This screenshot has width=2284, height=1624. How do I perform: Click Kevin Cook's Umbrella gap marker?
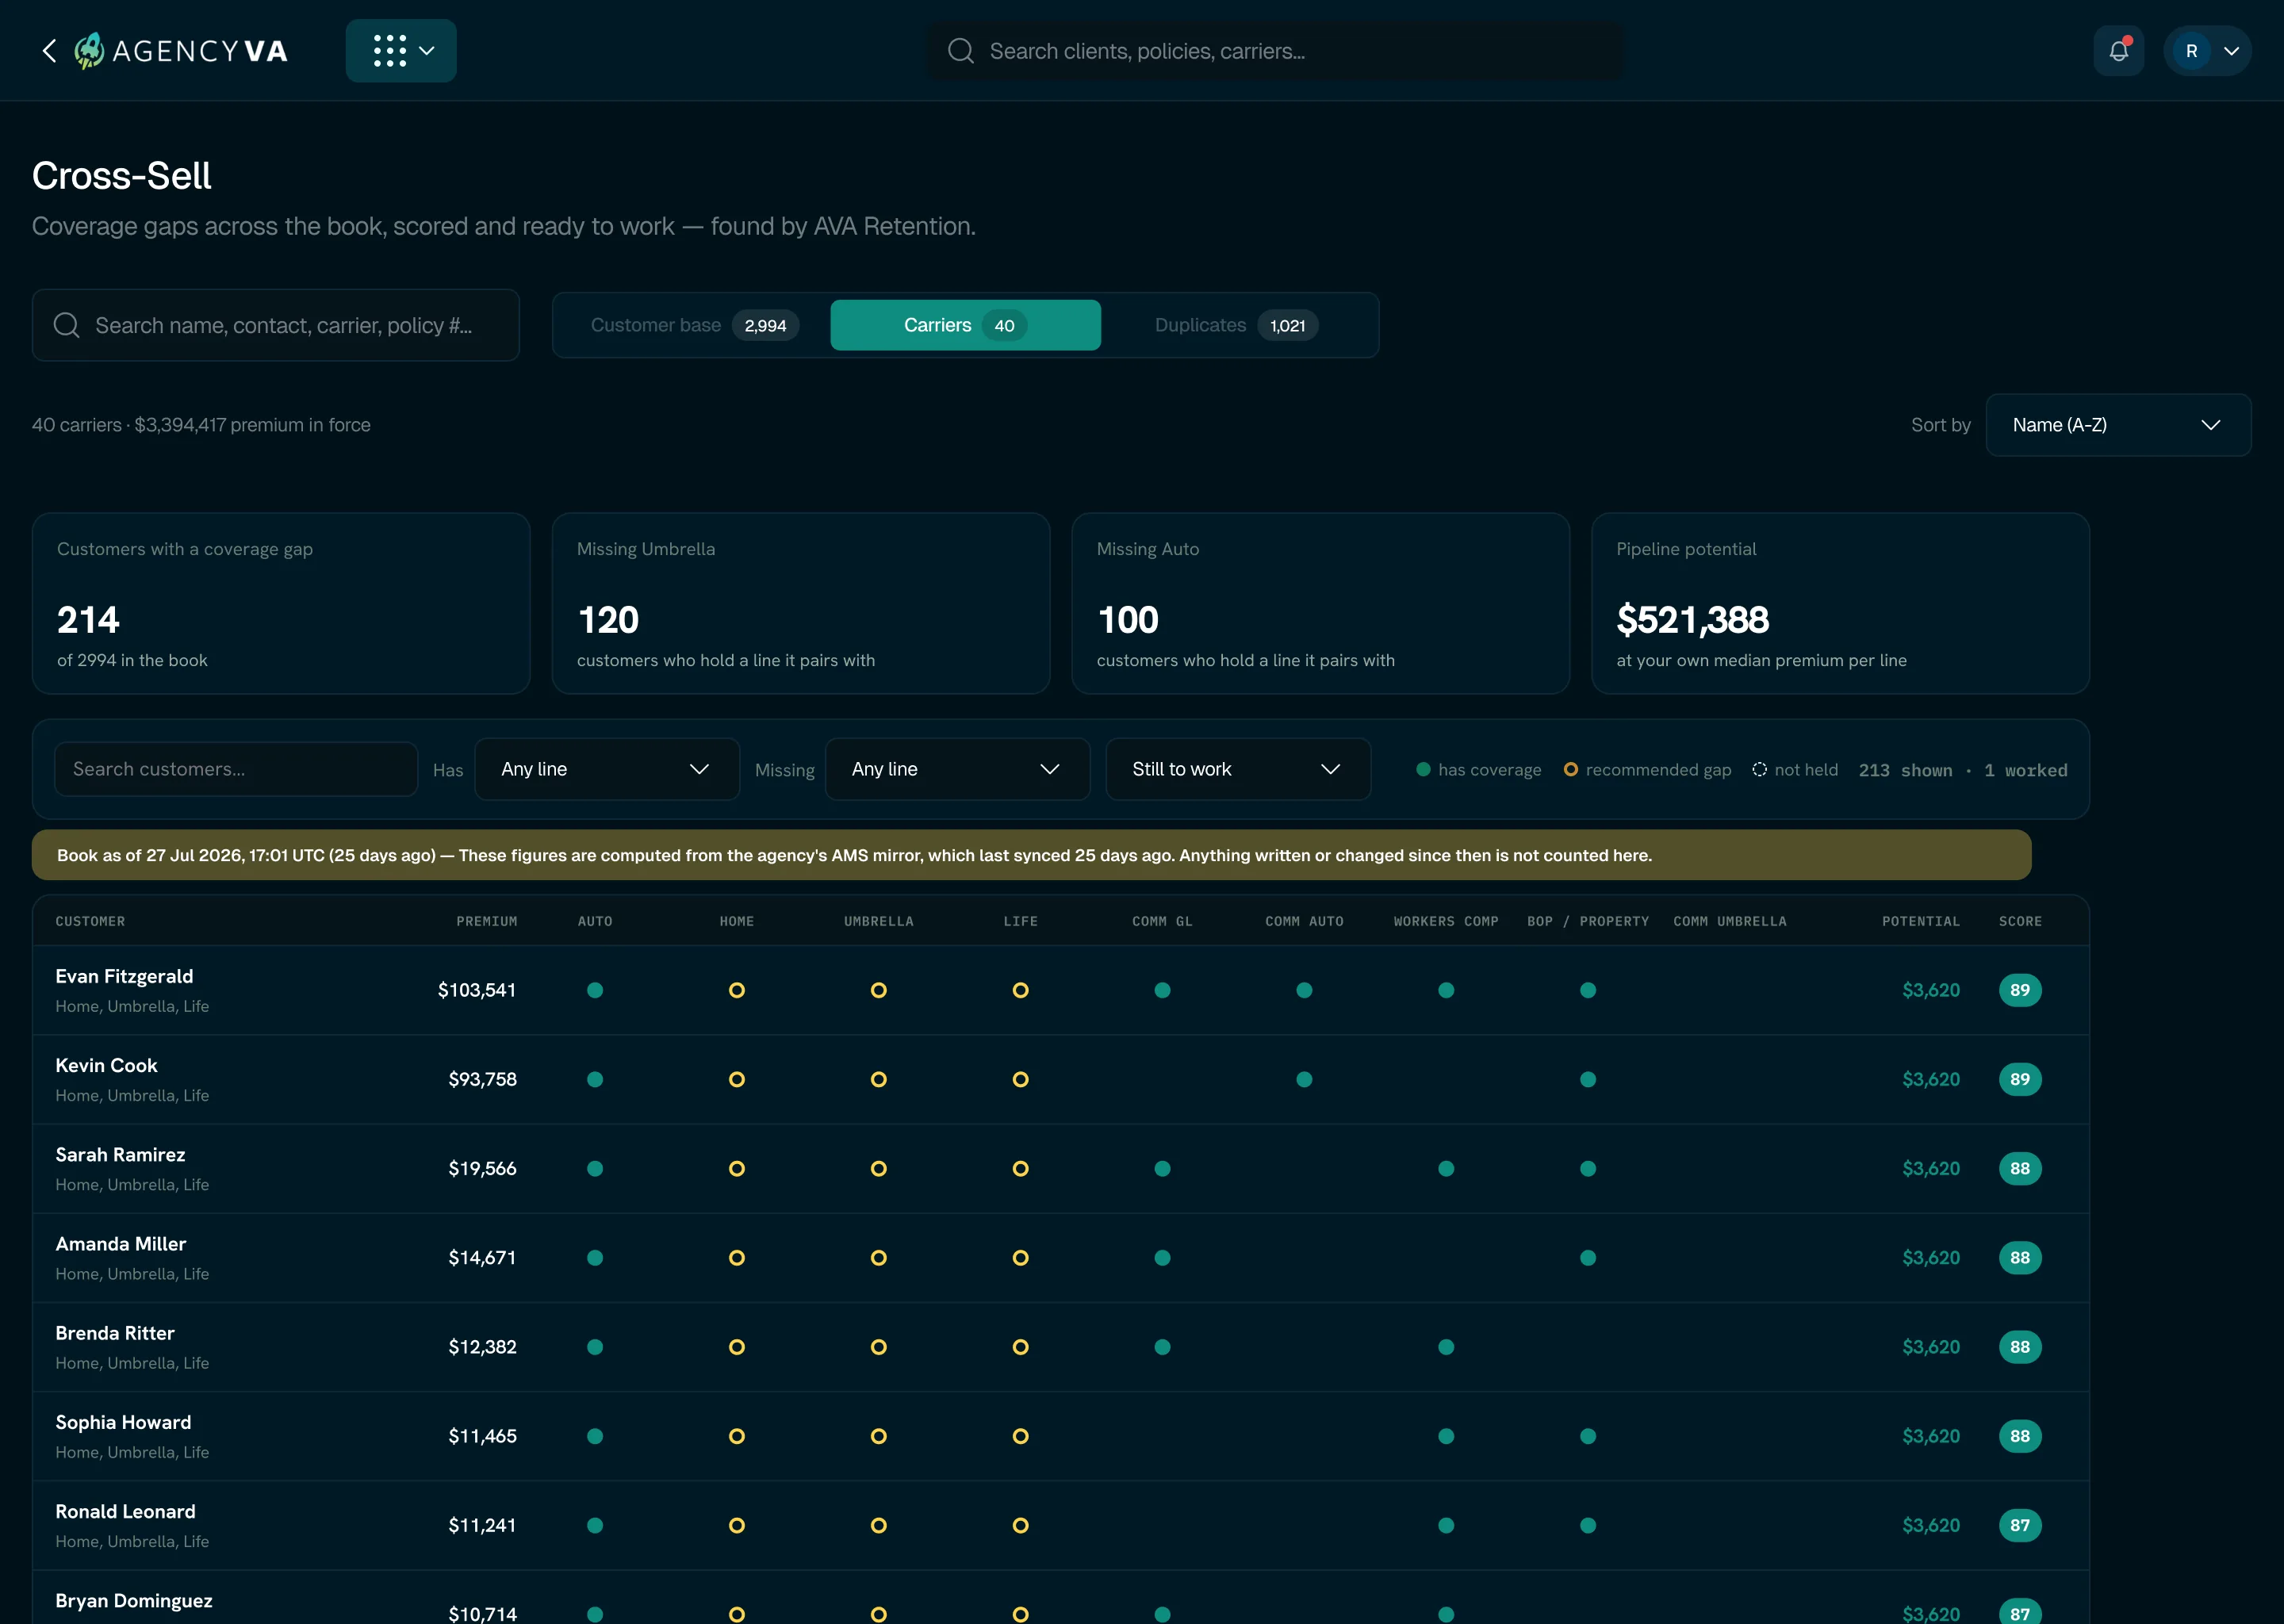[879, 1079]
